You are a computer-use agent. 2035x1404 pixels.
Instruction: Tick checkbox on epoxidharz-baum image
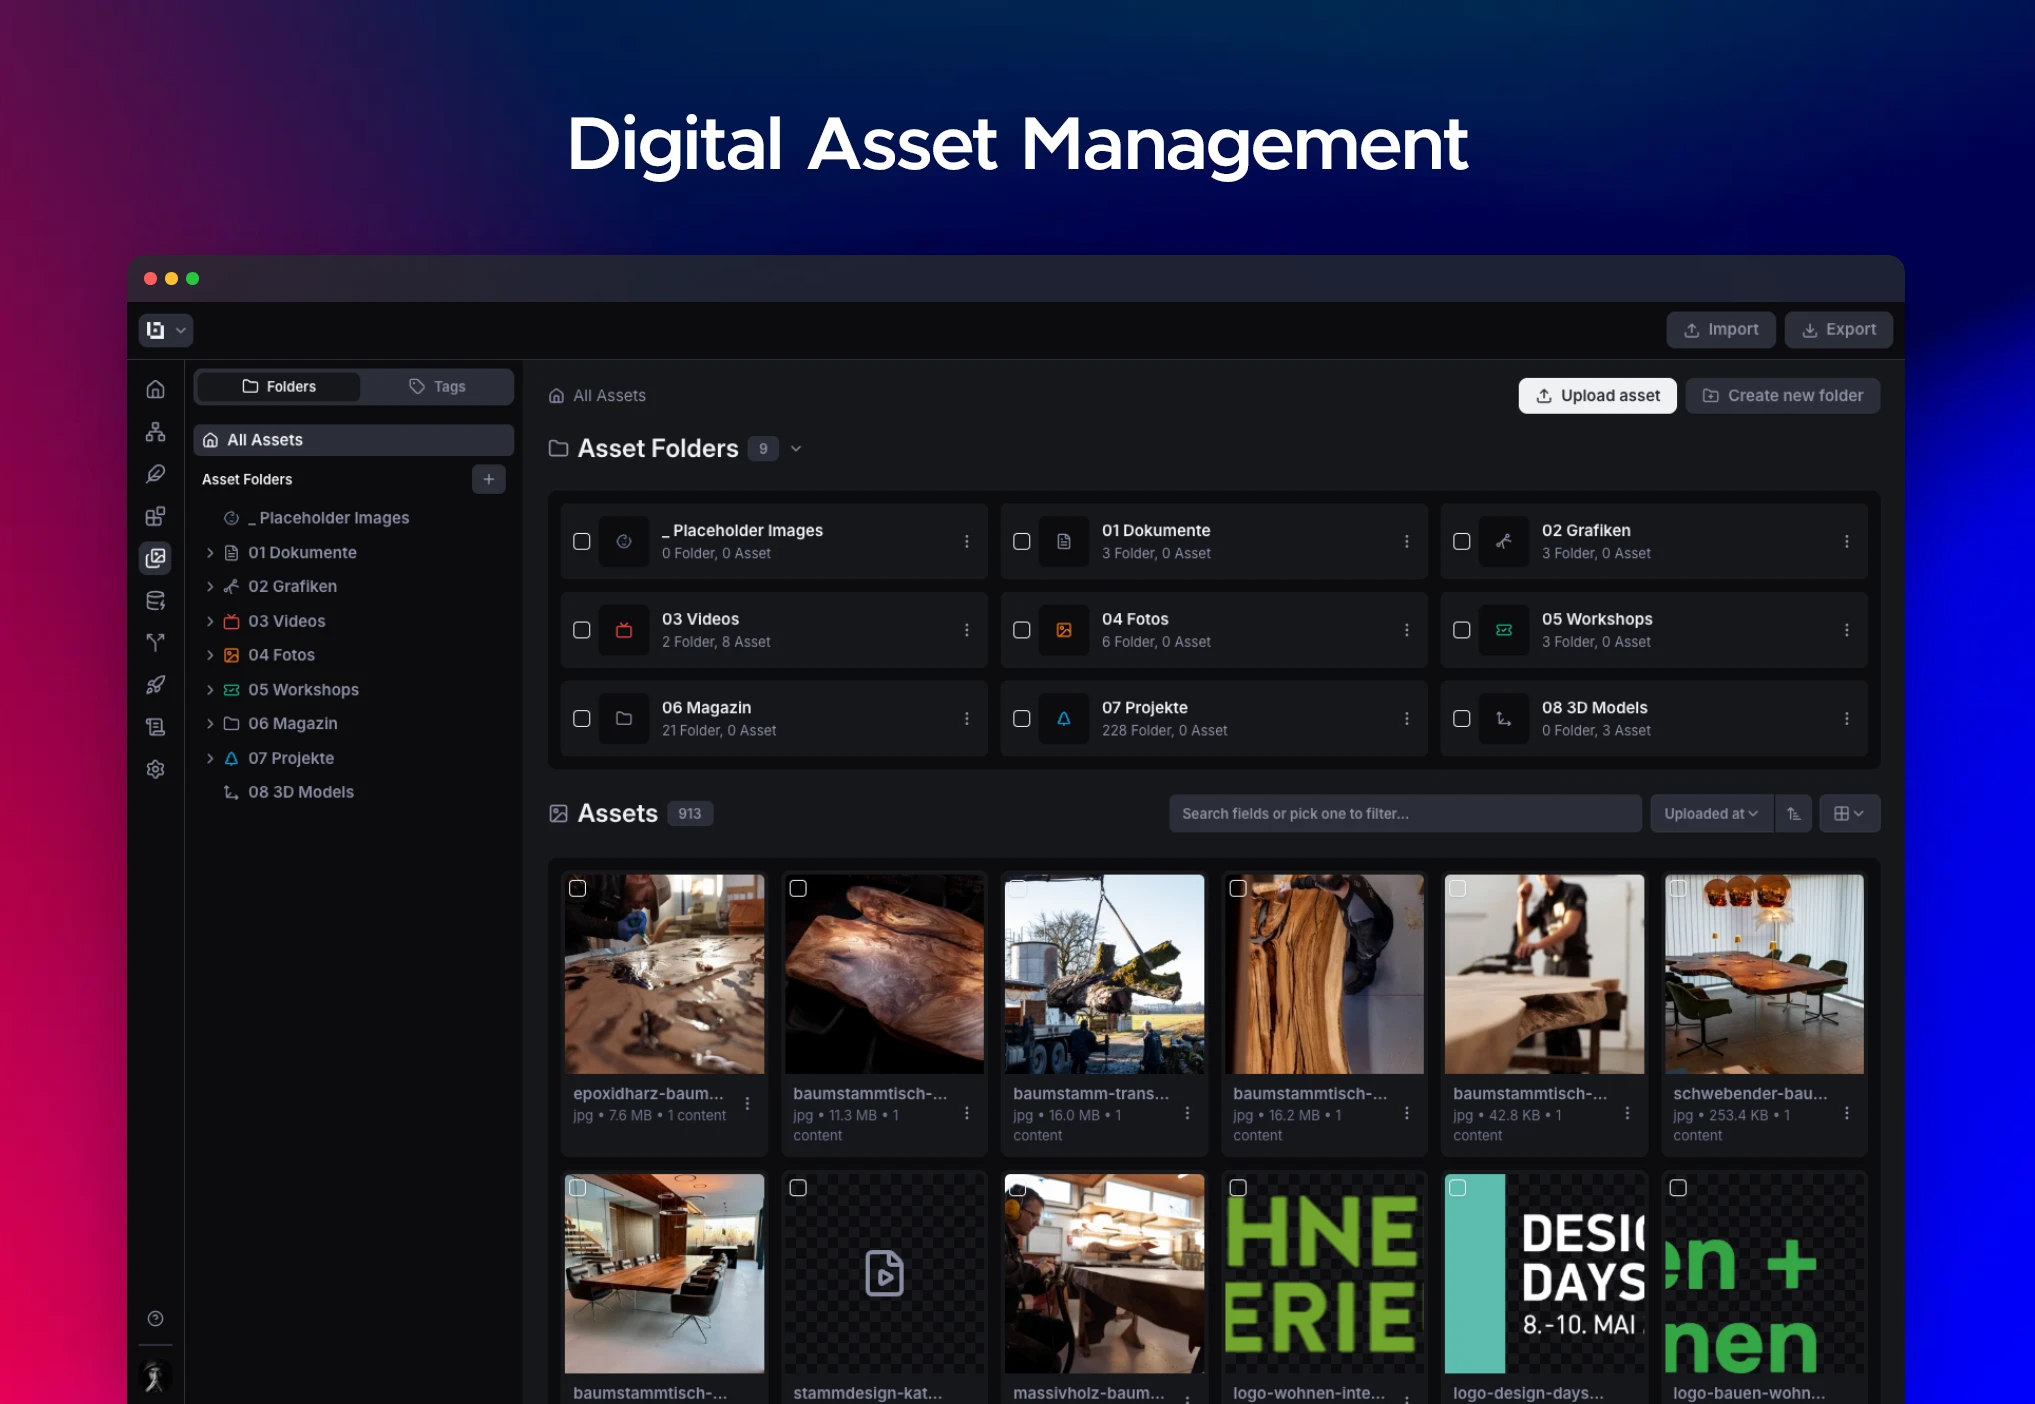tap(578, 888)
